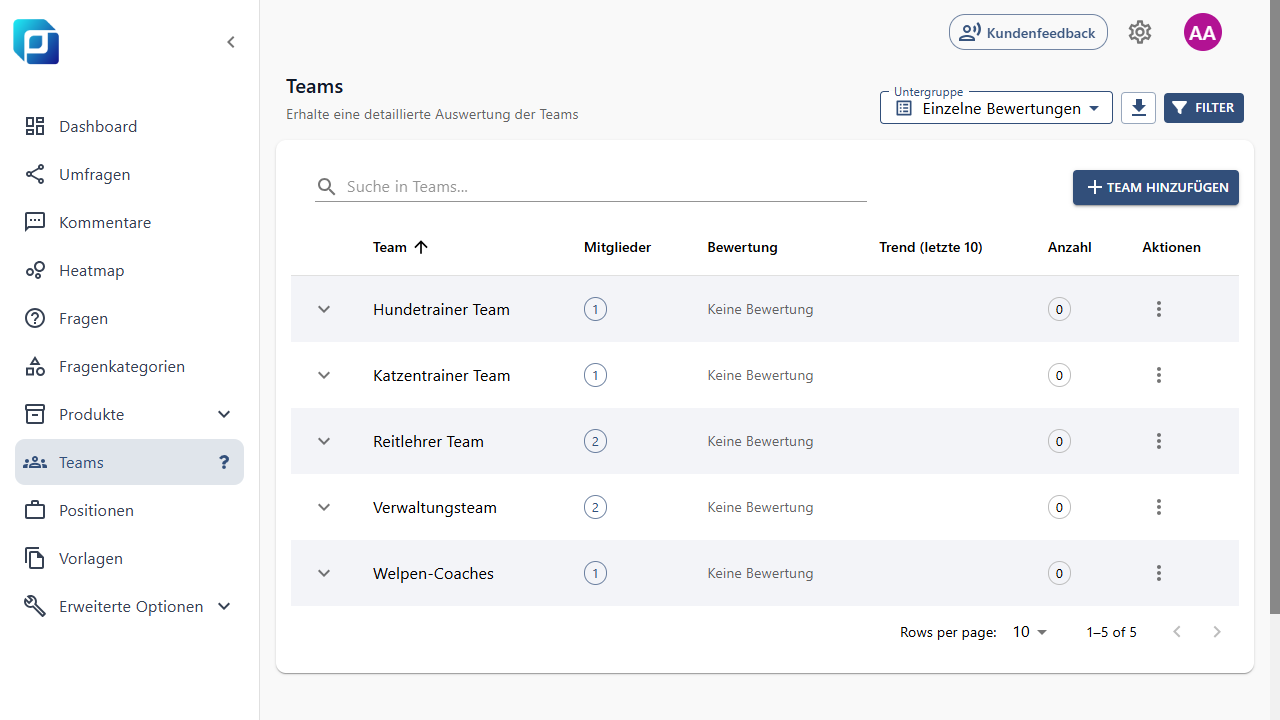Image resolution: width=1280 pixels, height=720 pixels.
Task: Open the Dashboard sidebar item
Action: [129, 126]
